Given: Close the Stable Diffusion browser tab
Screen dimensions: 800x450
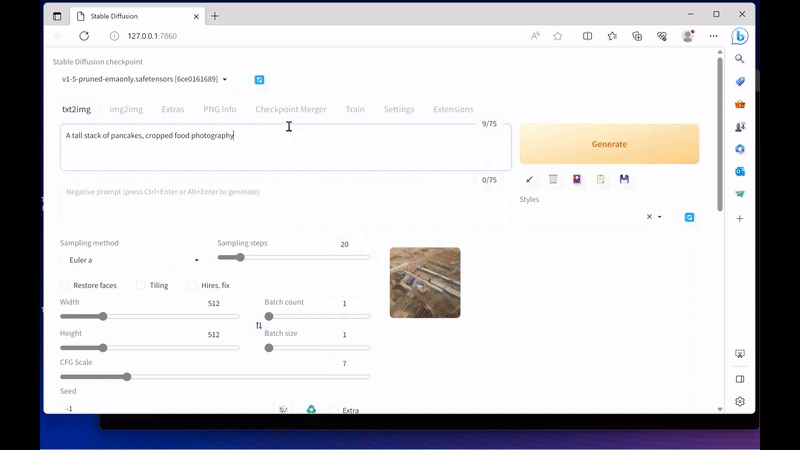Looking at the screenshot, I should (196, 16).
